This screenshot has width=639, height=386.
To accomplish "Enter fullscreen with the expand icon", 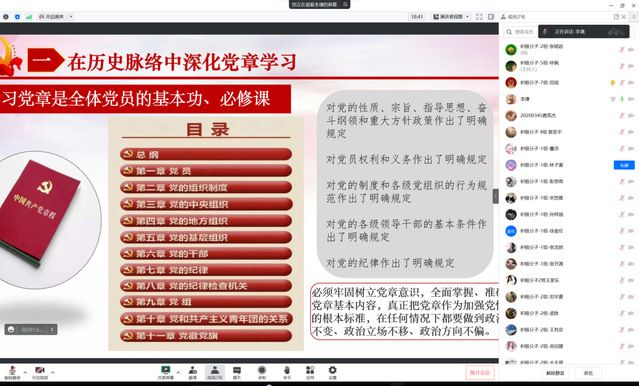I will [479, 17].
